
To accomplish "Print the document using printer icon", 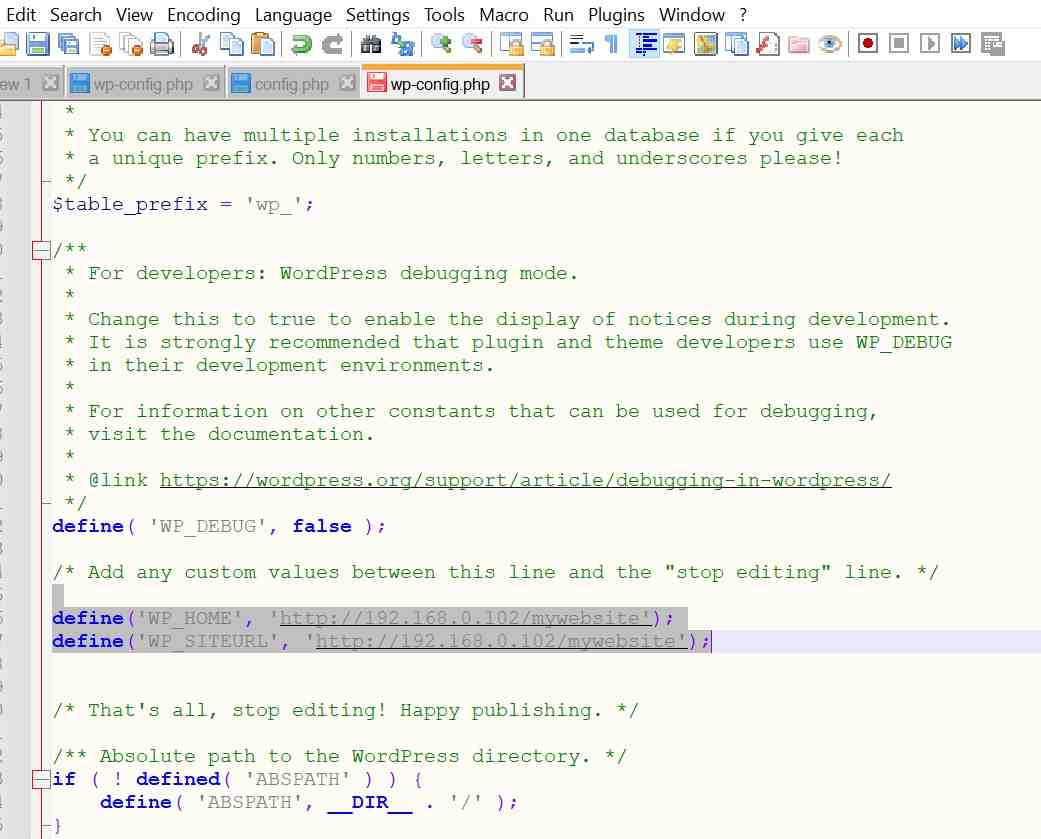I will tap(161, 44).
